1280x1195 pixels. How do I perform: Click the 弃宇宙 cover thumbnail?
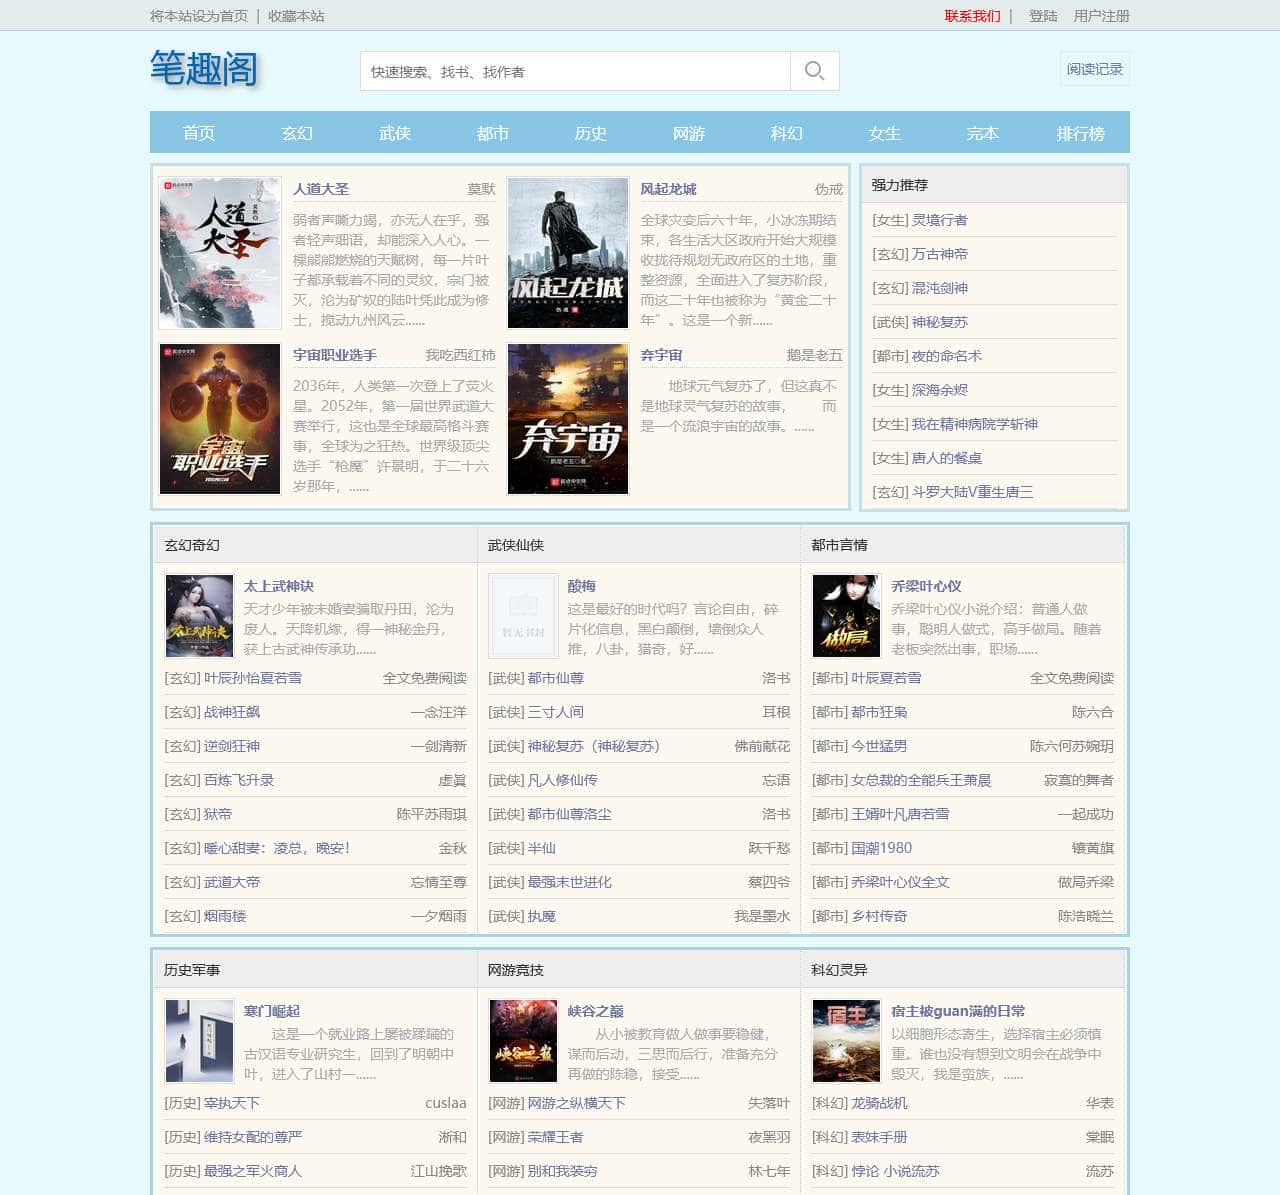567,419
